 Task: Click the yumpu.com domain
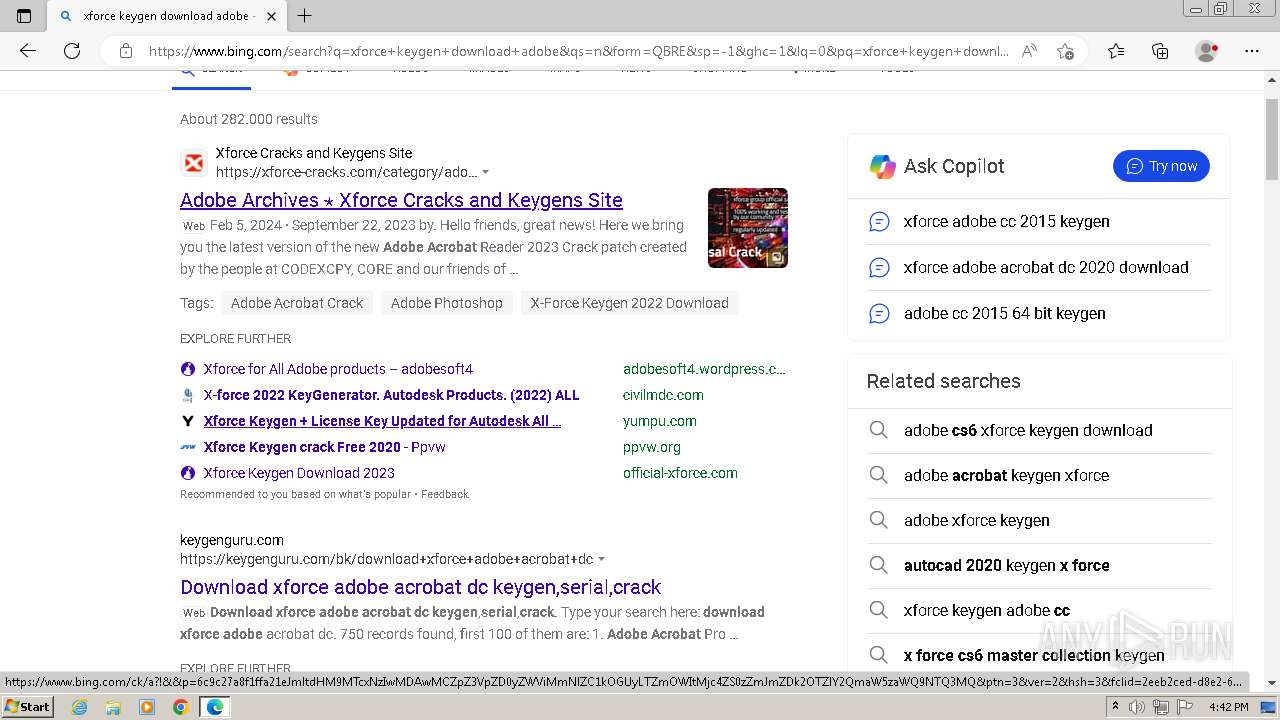[x=660, y=421]
